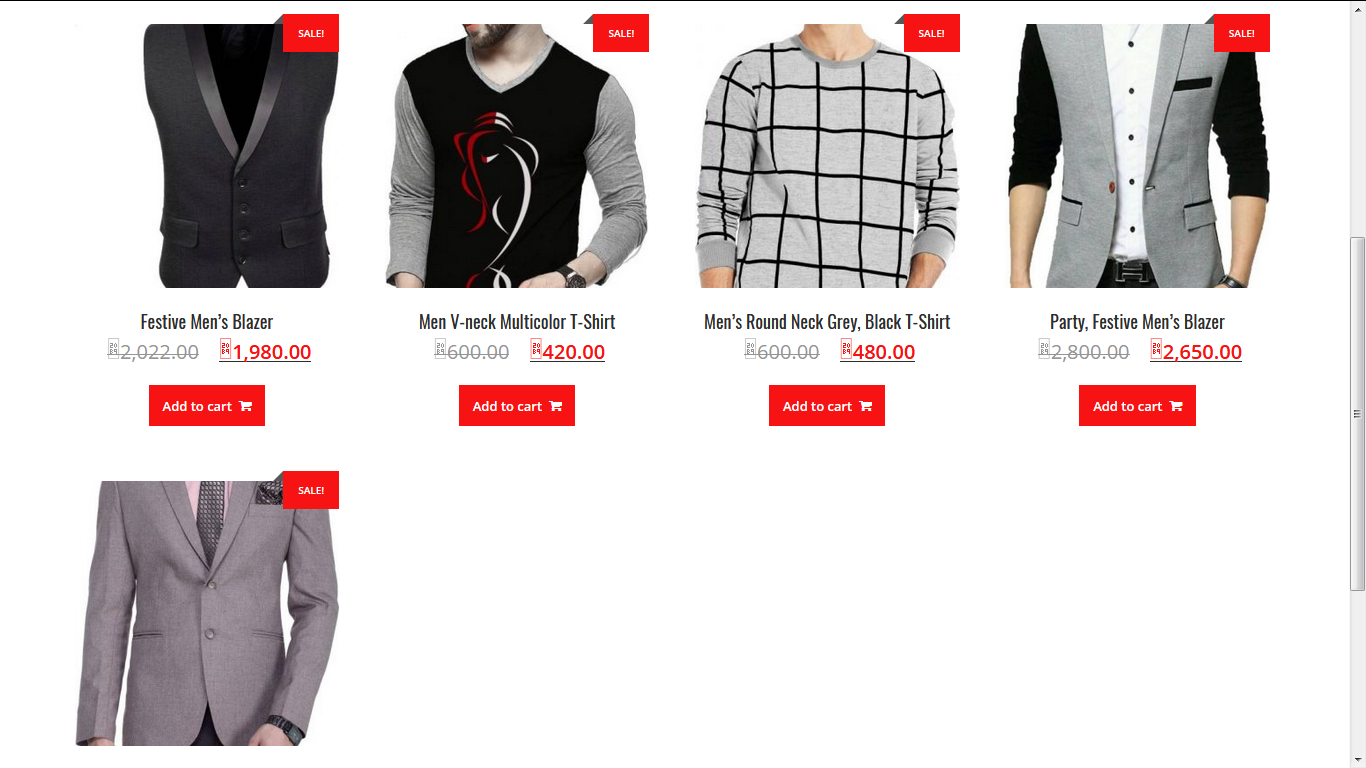This screenshot has width=1366, height=768.
Task: Open the grey suit jacket image in second row
Action: 207,613
